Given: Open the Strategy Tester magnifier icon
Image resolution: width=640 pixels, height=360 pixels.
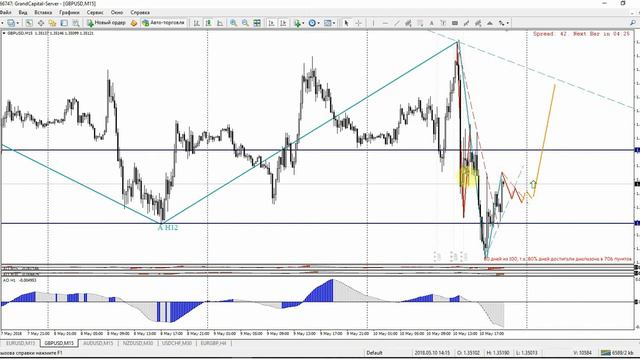Looking at the screenshot, I should (76, 23).
